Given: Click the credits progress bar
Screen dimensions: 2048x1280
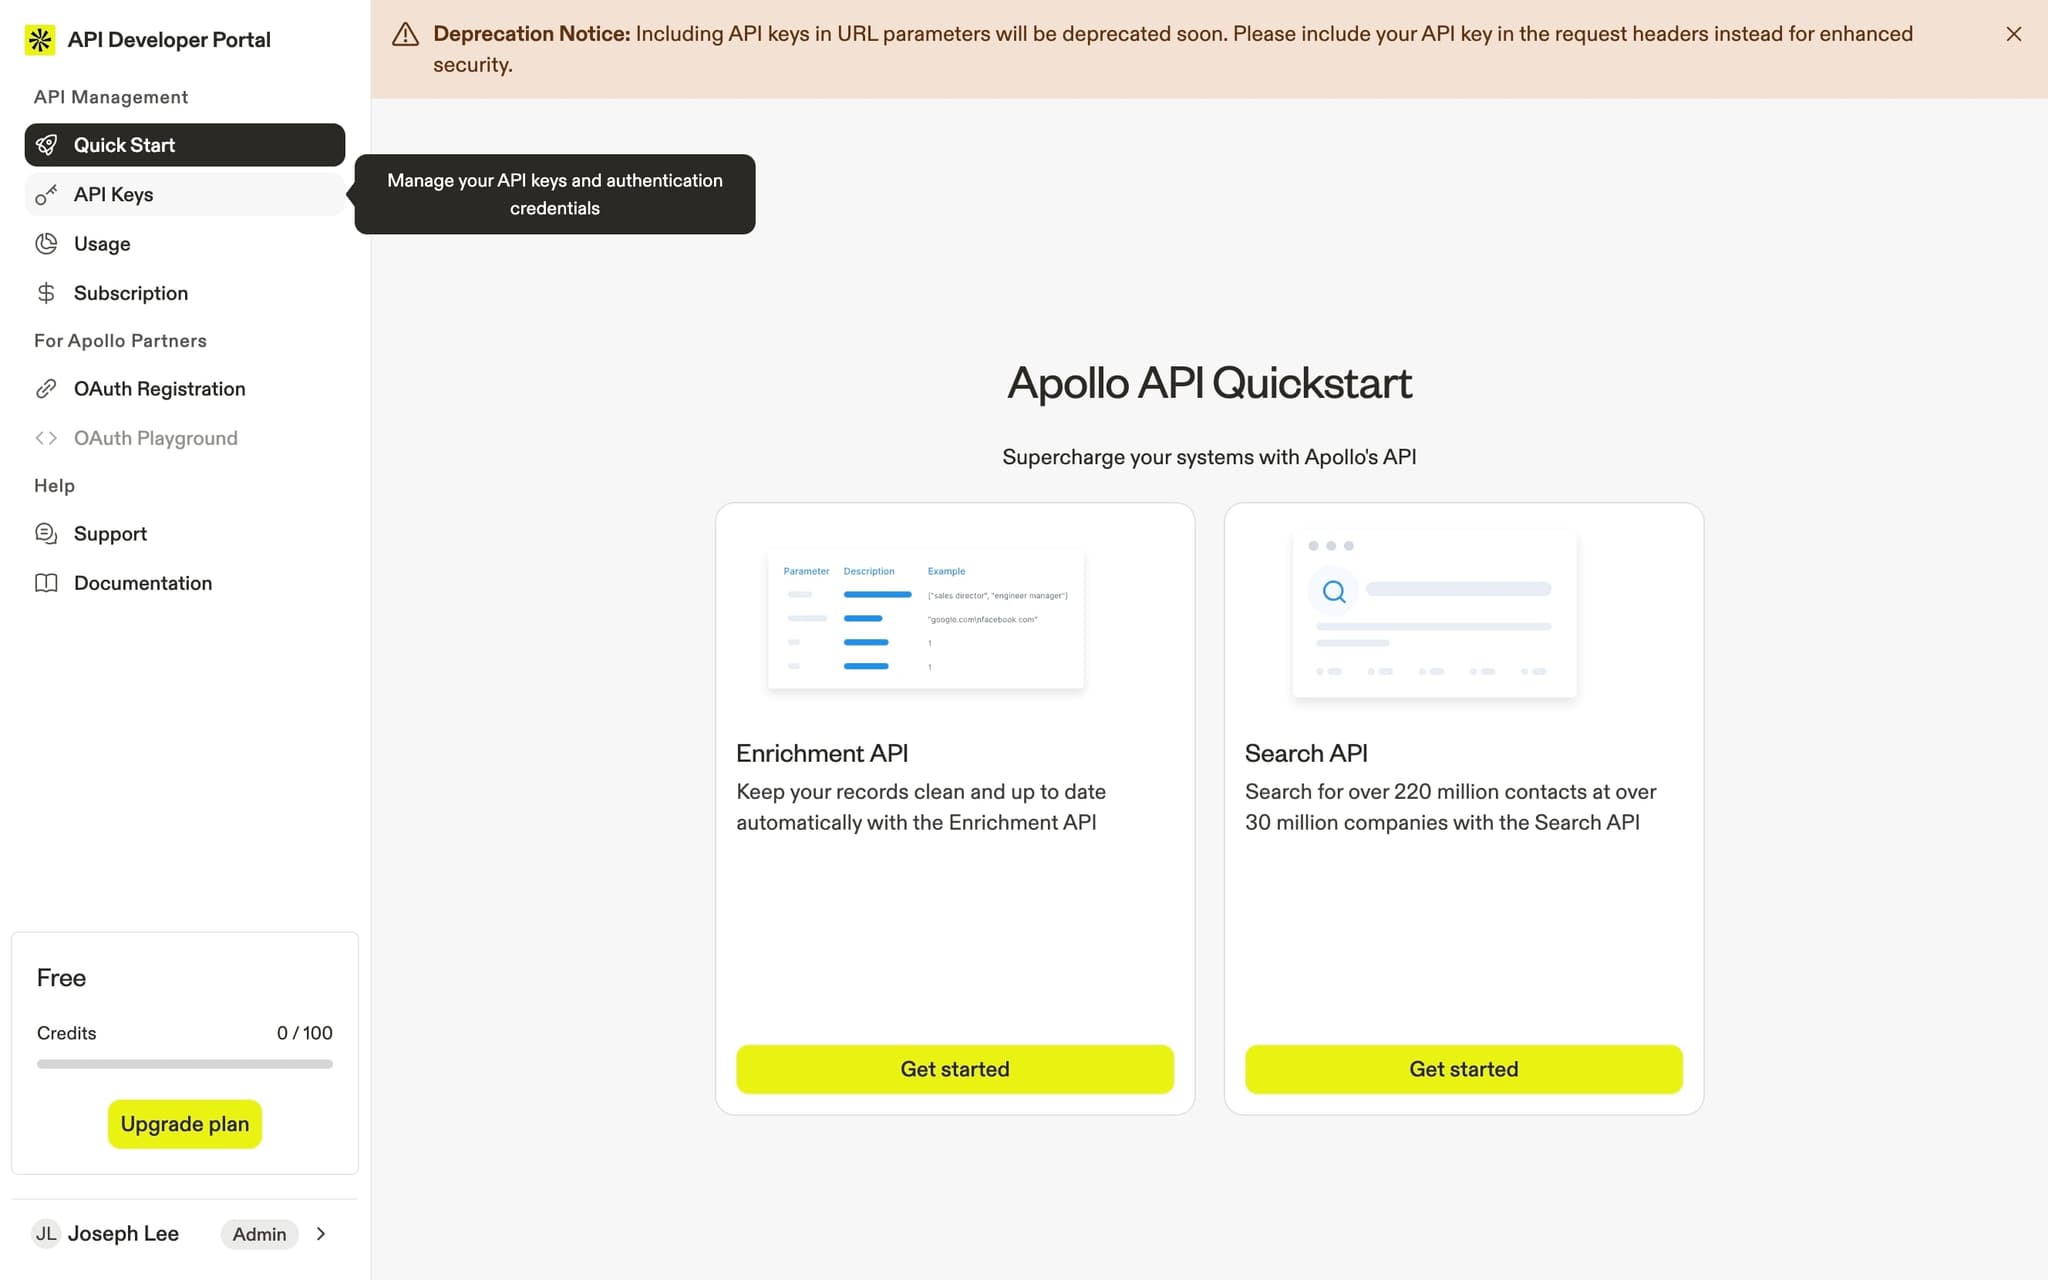Looking at the screenshot, I should (184, 1064).
